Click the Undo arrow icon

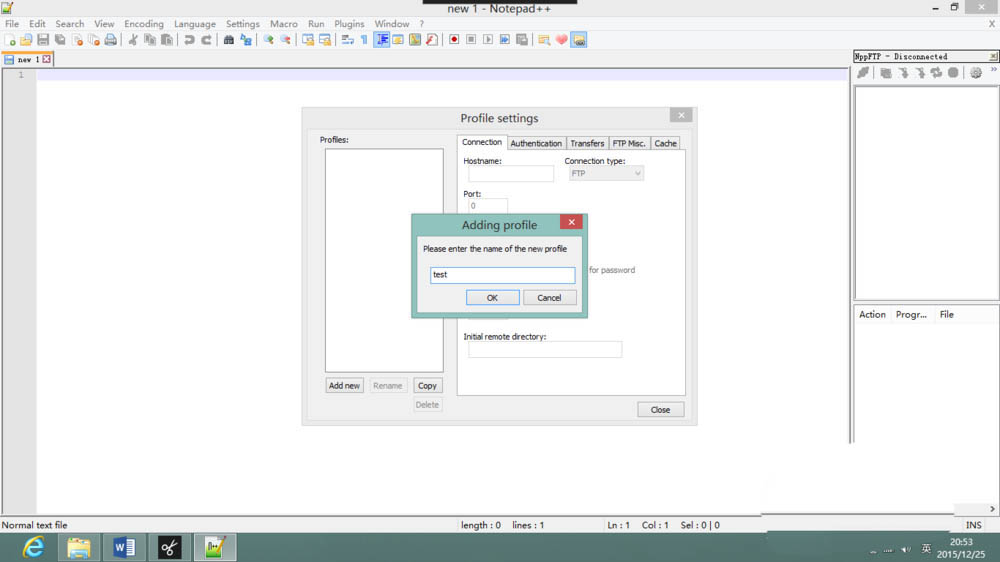click(x=189, y=40)
